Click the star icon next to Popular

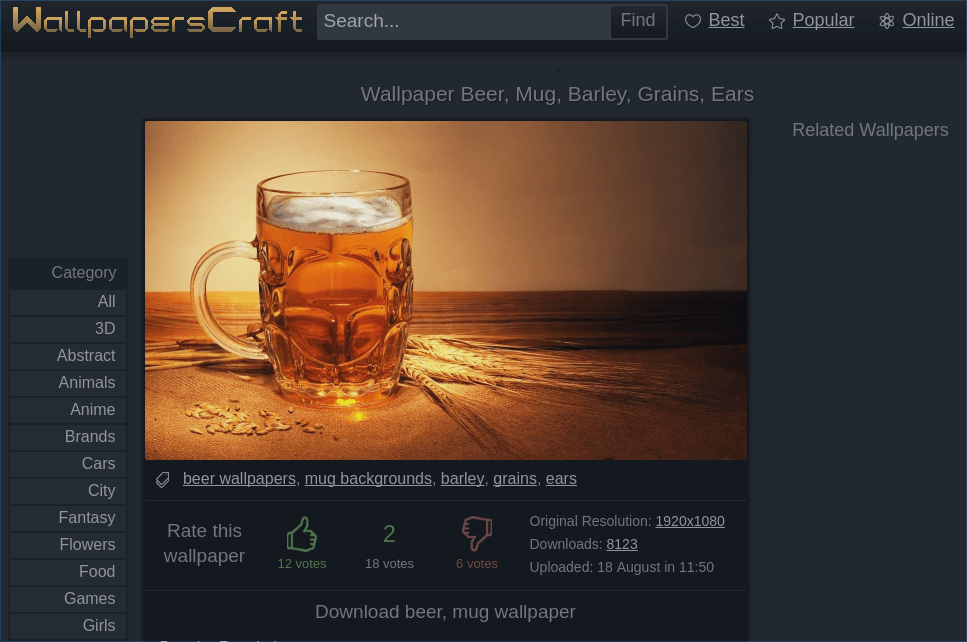777,21
